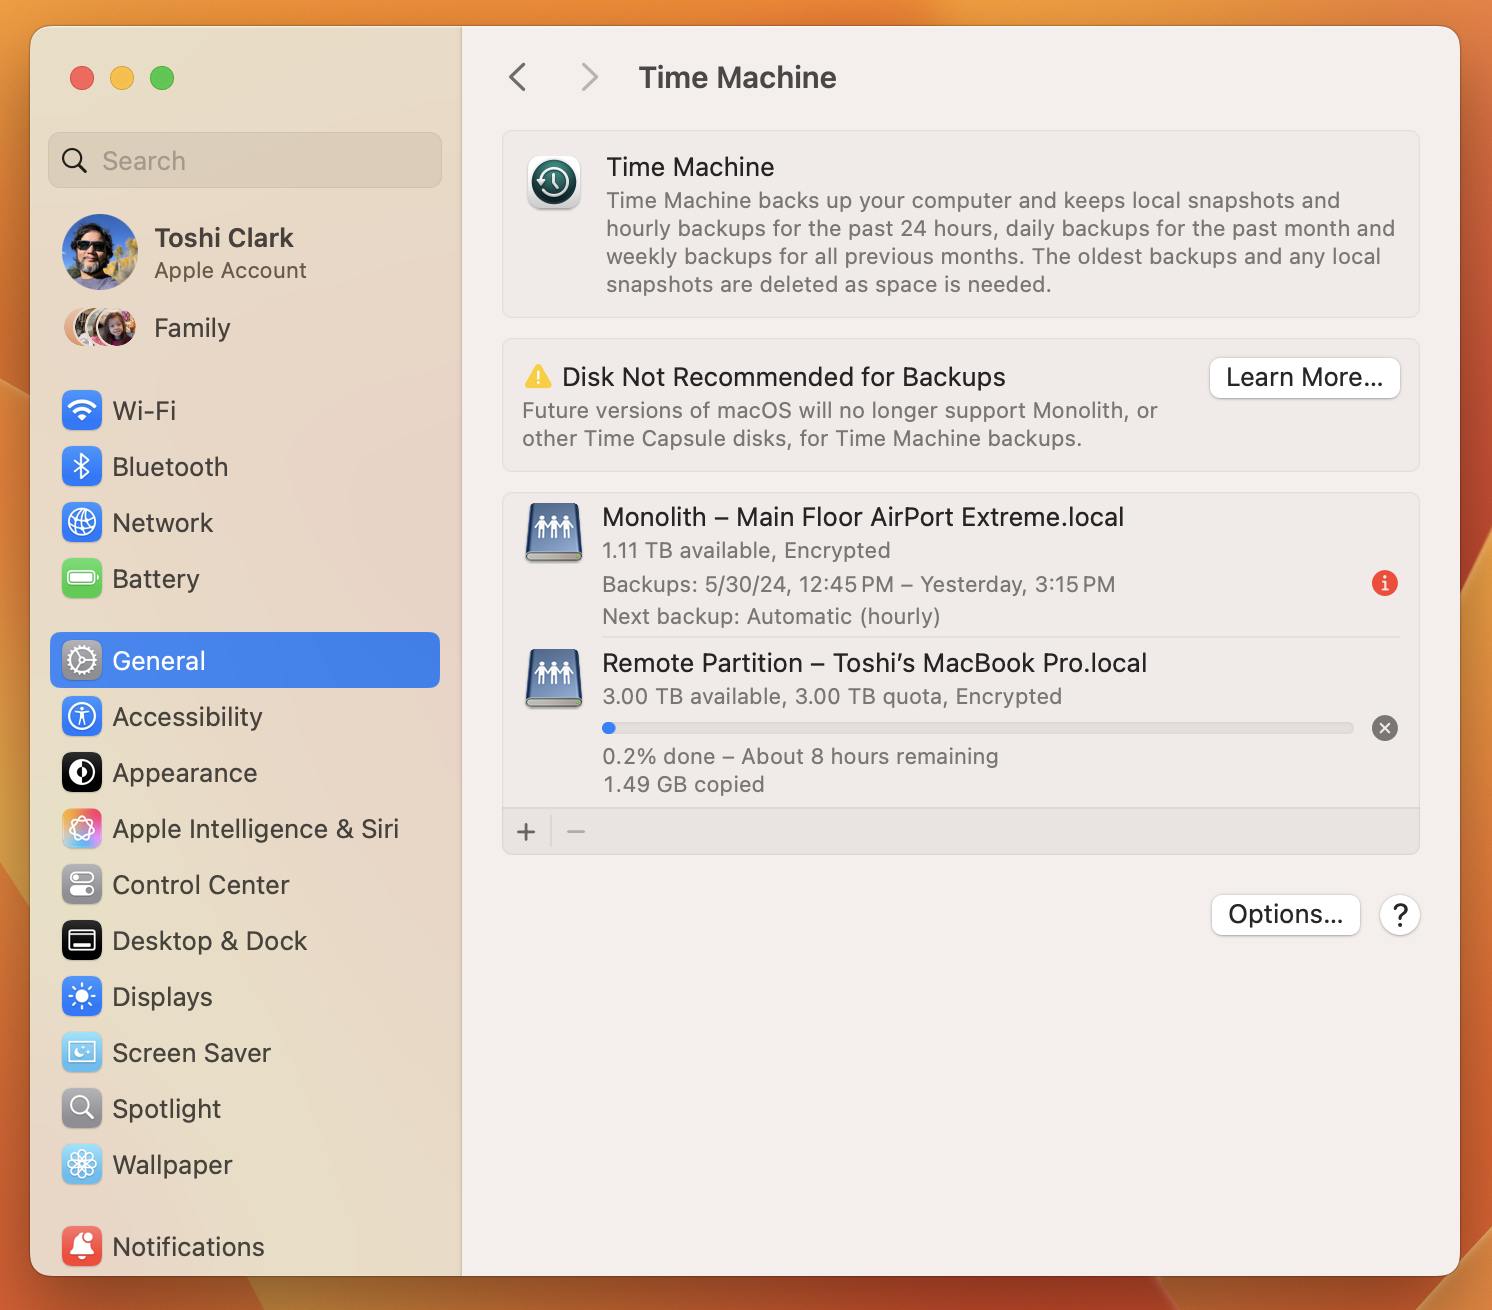
Task: Click the Search field in sidebar
Action: 245,160
